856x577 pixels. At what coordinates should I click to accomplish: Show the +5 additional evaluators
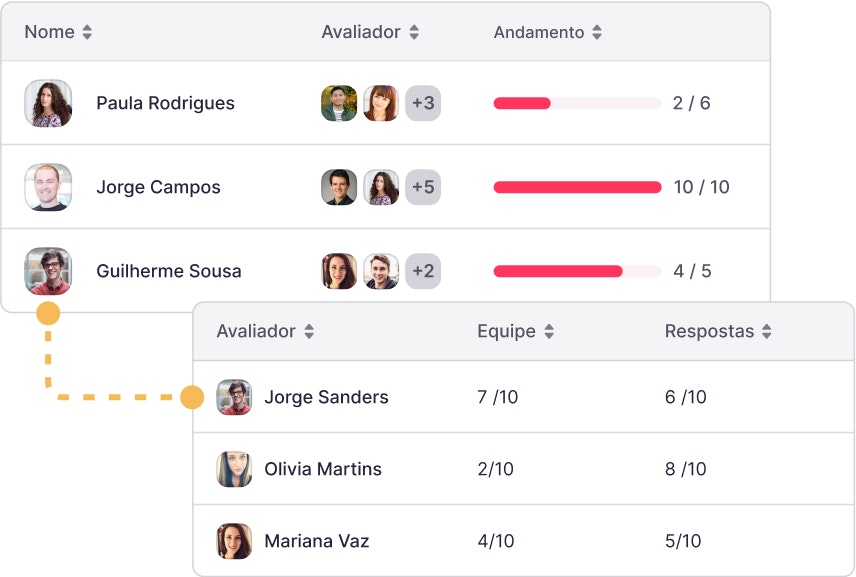pos(423,187)
